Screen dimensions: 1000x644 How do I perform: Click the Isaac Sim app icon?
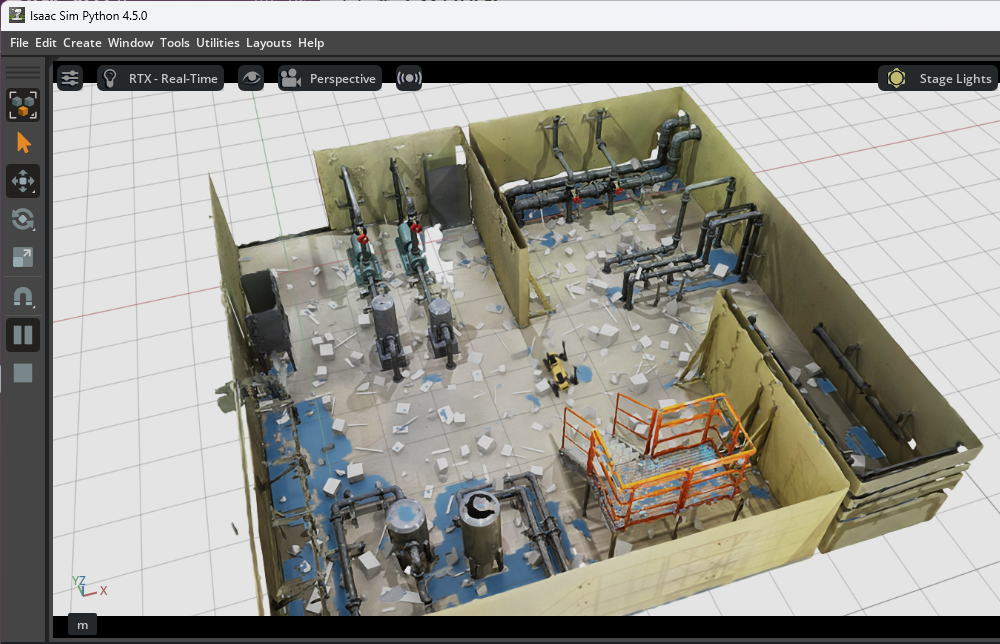pyautogui.click(x=17, y=15)
